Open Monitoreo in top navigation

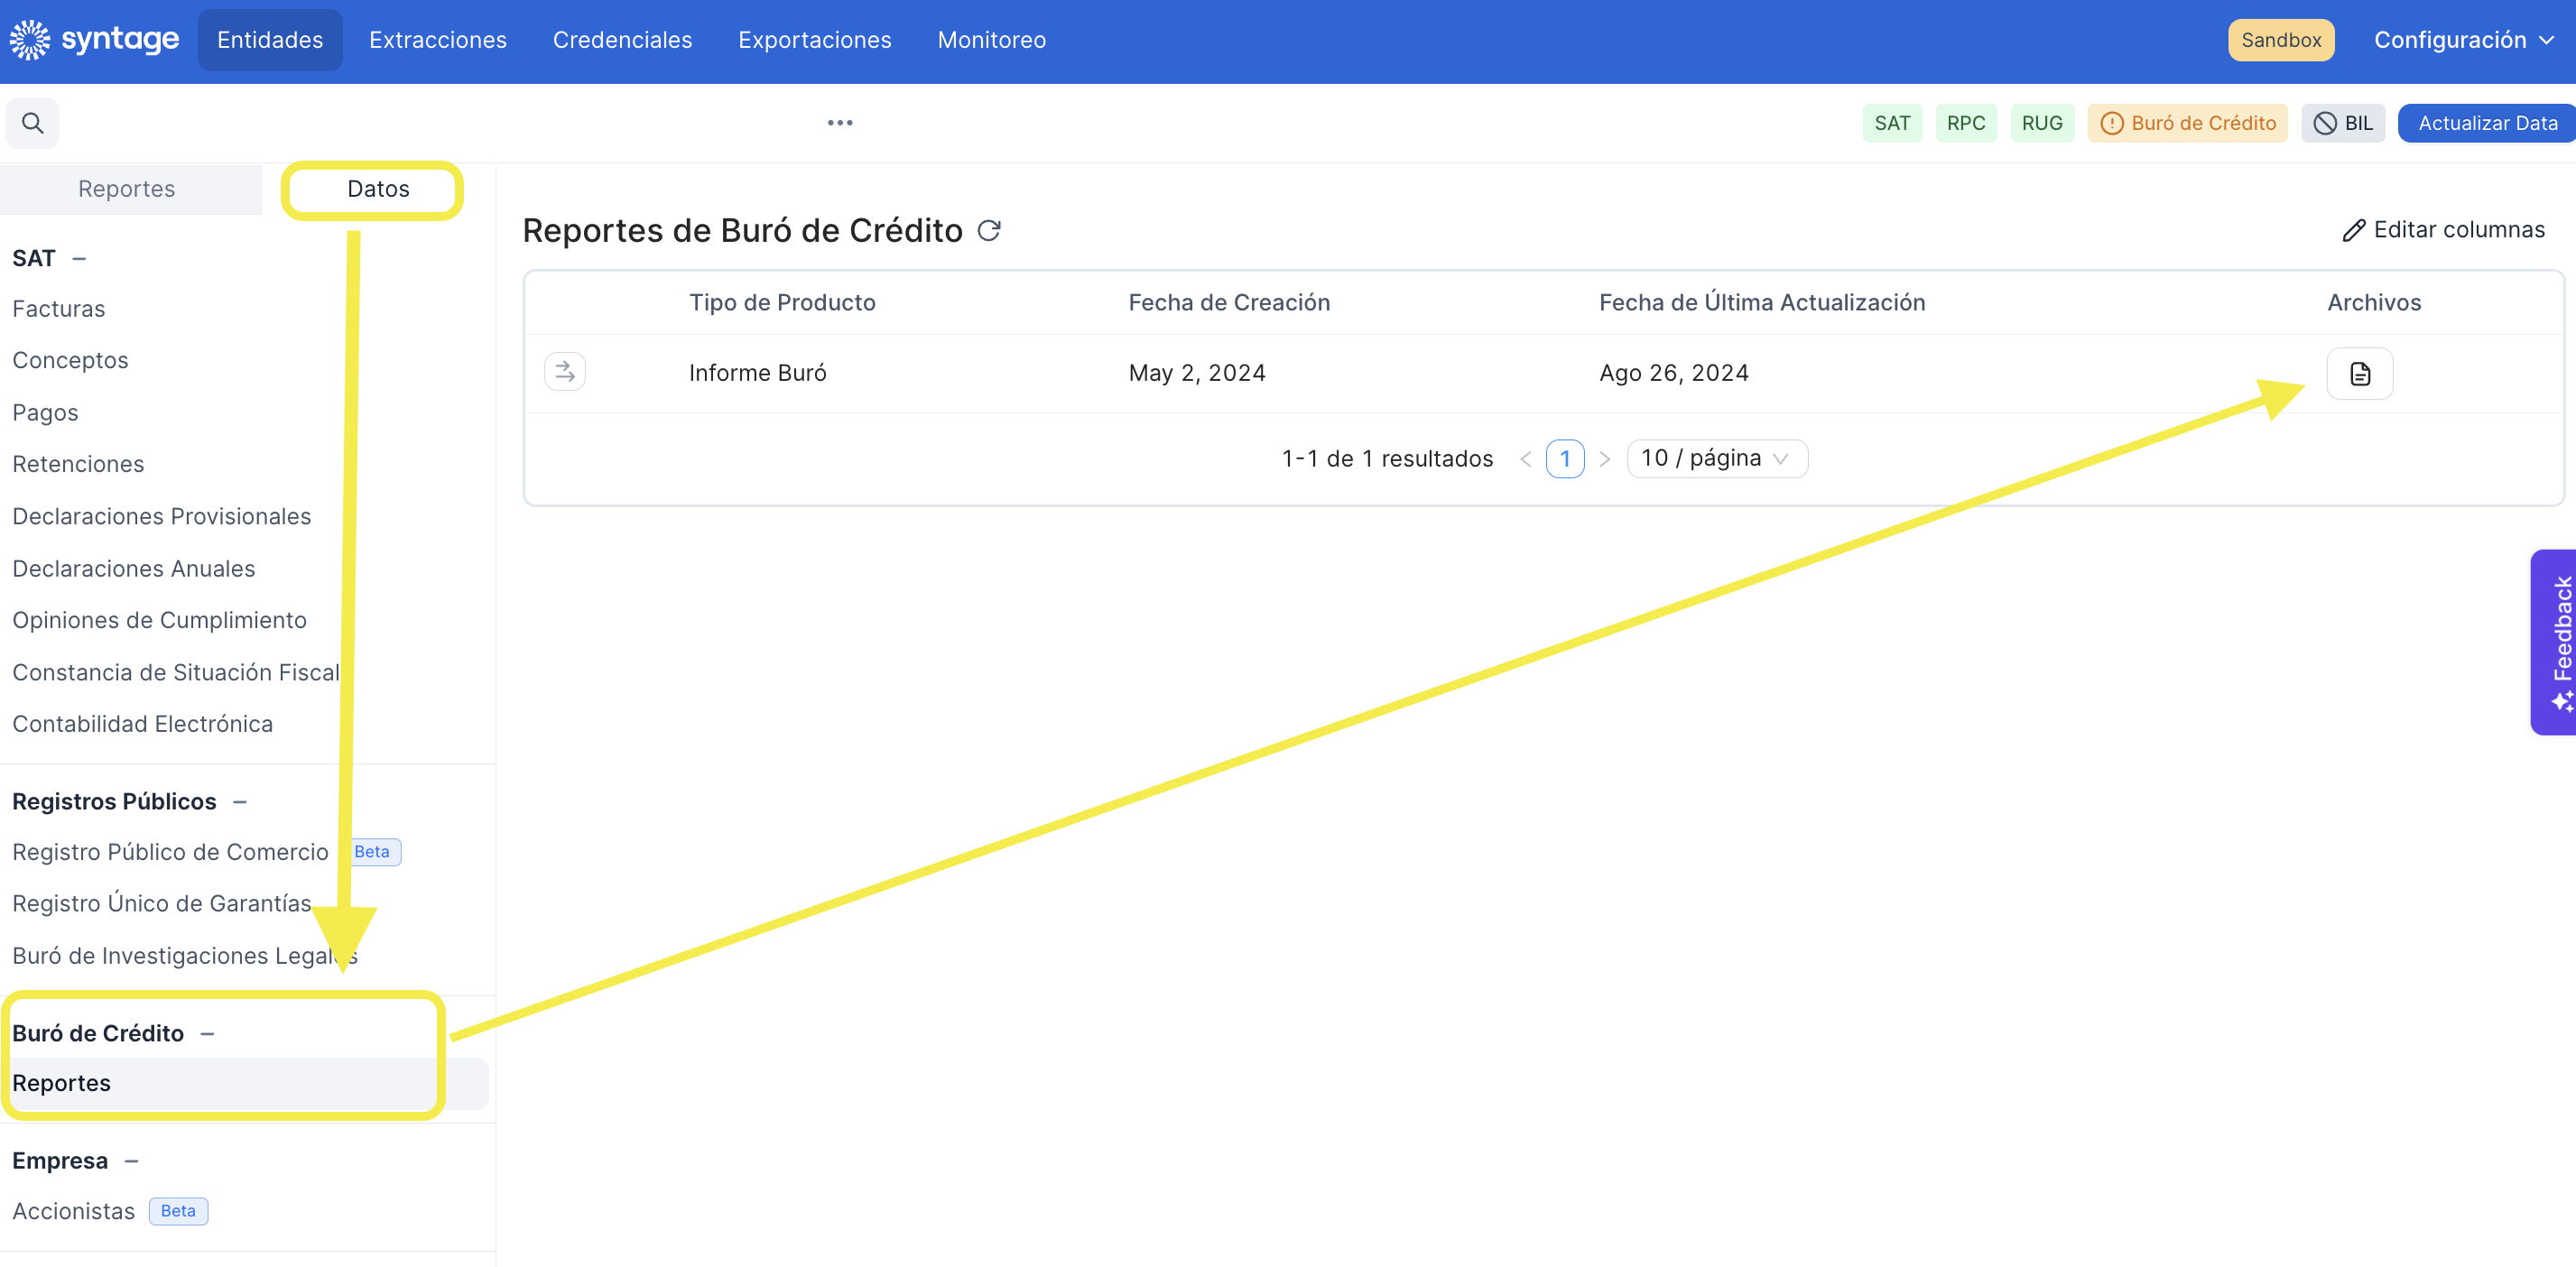tap(992, 40)
